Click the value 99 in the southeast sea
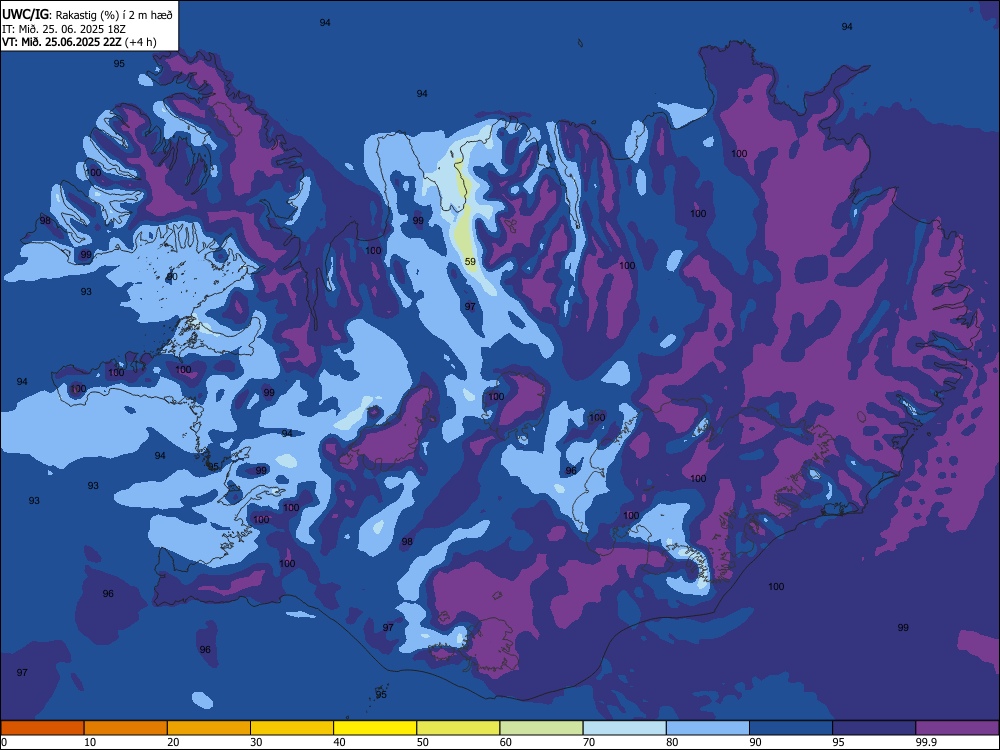The width and height of the screenshot is (1000, 750). [903, 628]
